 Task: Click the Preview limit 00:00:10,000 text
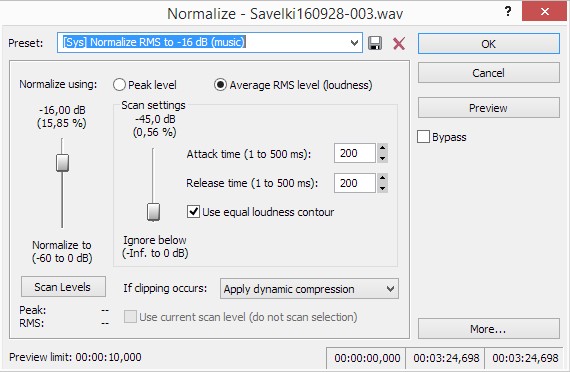[x=75, y=357]
